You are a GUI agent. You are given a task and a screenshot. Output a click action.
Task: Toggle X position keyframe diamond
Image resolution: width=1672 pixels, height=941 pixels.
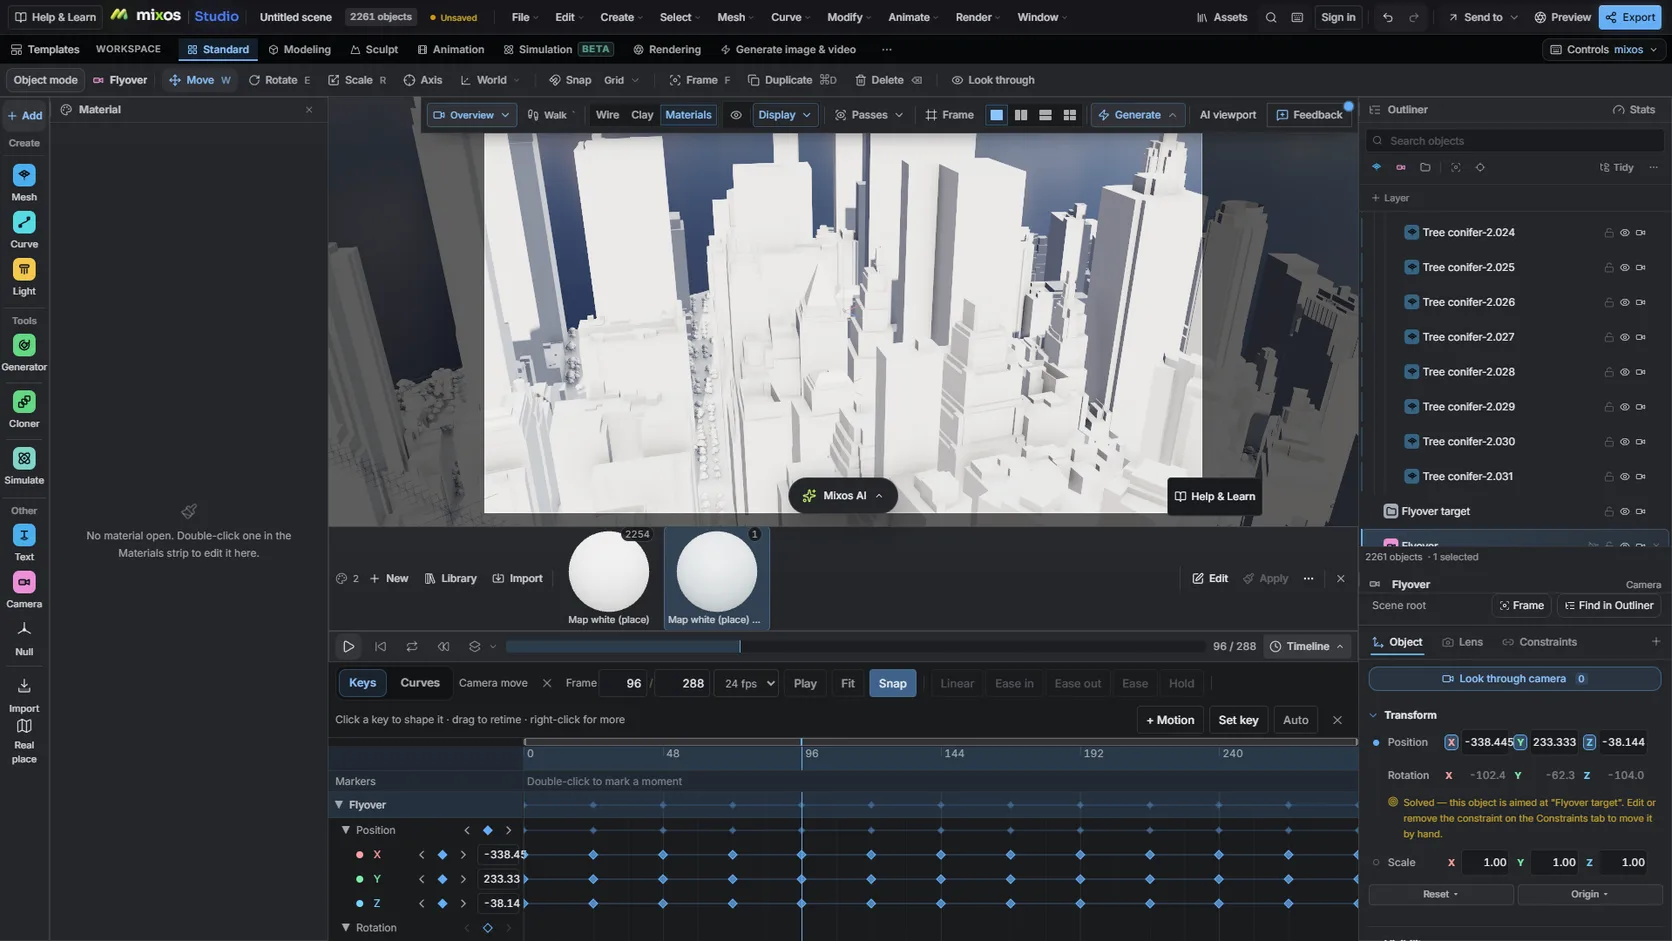coord(442,855)
